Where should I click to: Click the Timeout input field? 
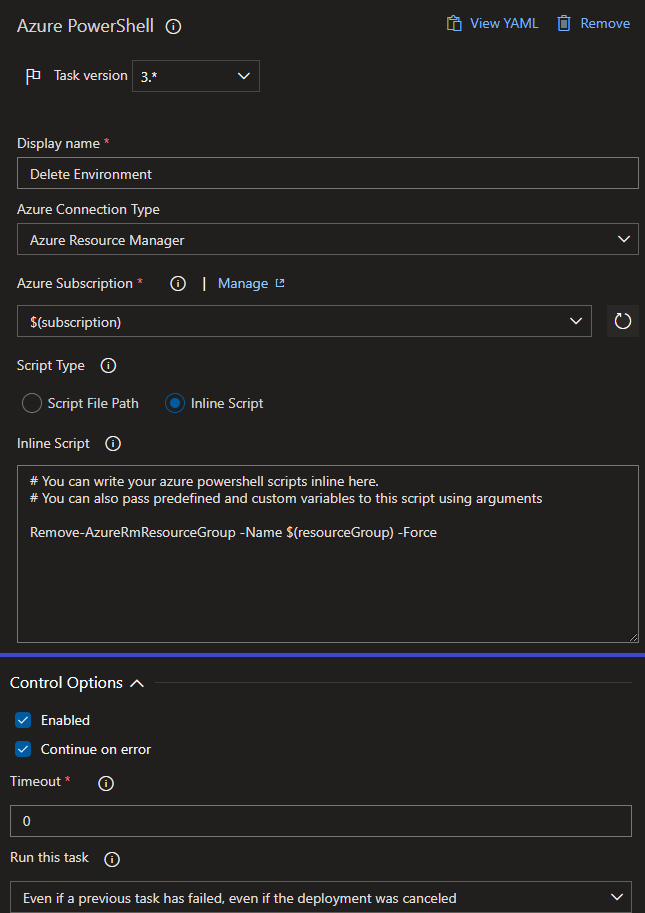point(321,821)
